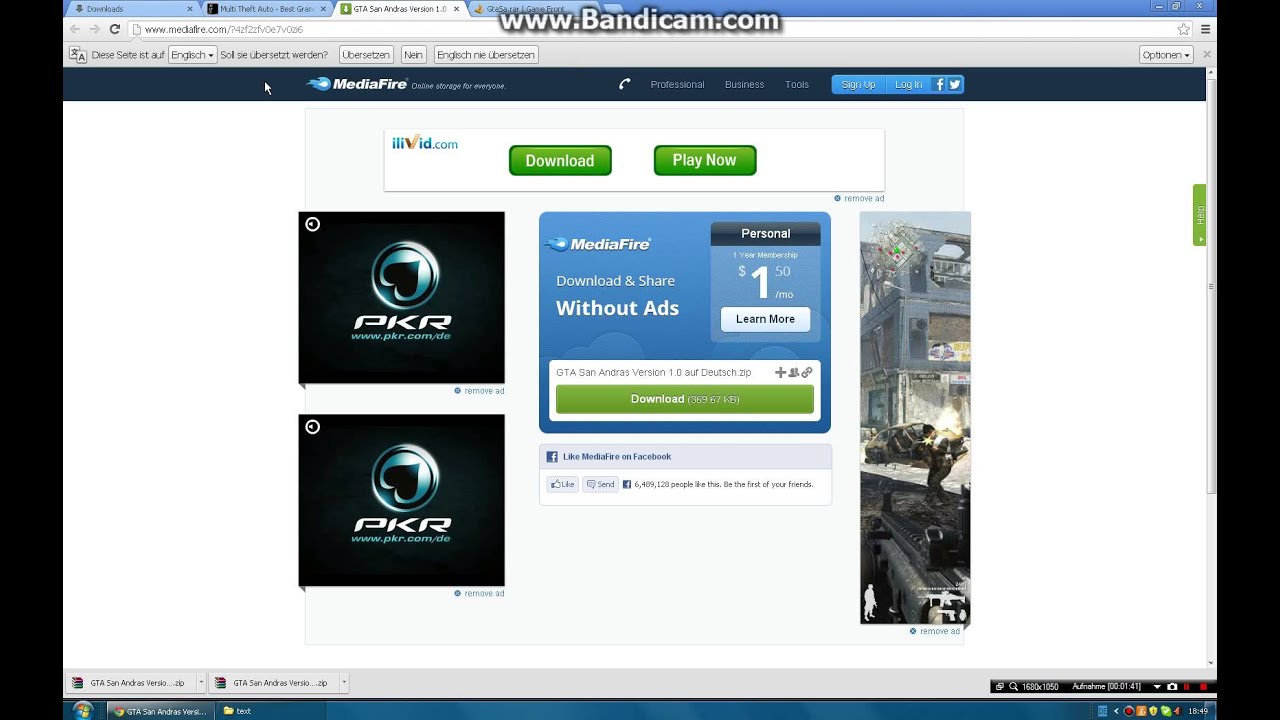1280x720 pixels.
Task: Click the Twitter icon in header
Action: click(x=955, y=84)
